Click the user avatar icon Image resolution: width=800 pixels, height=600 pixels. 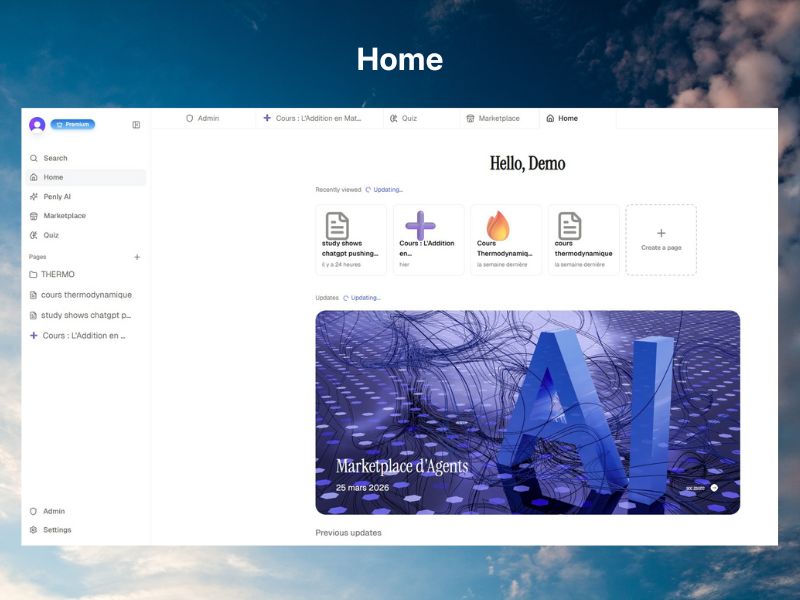coord(37,125)
